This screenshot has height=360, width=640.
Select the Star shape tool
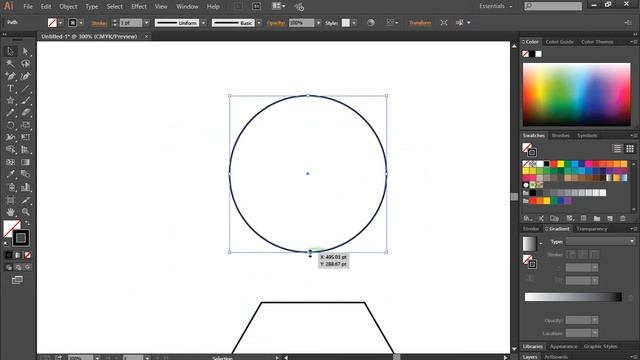coord(10,100)
